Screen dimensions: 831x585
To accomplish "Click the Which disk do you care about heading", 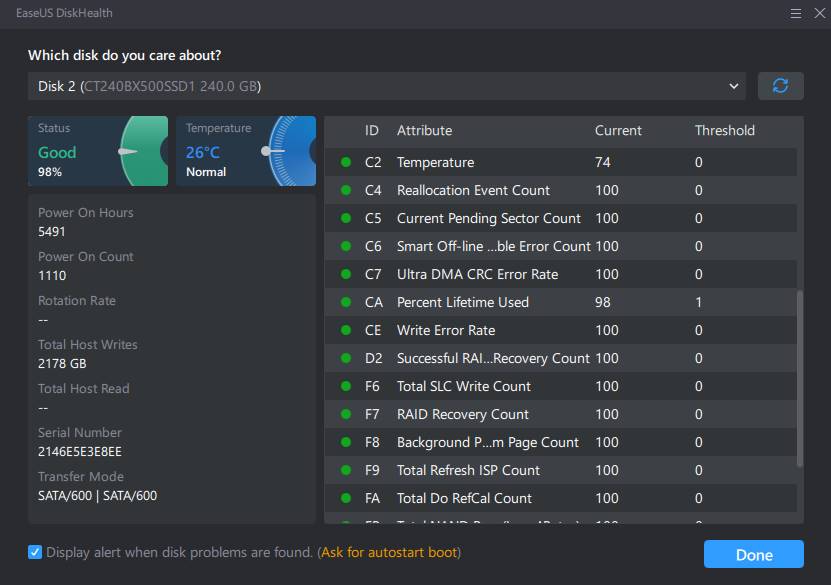I will coord(125,55).
